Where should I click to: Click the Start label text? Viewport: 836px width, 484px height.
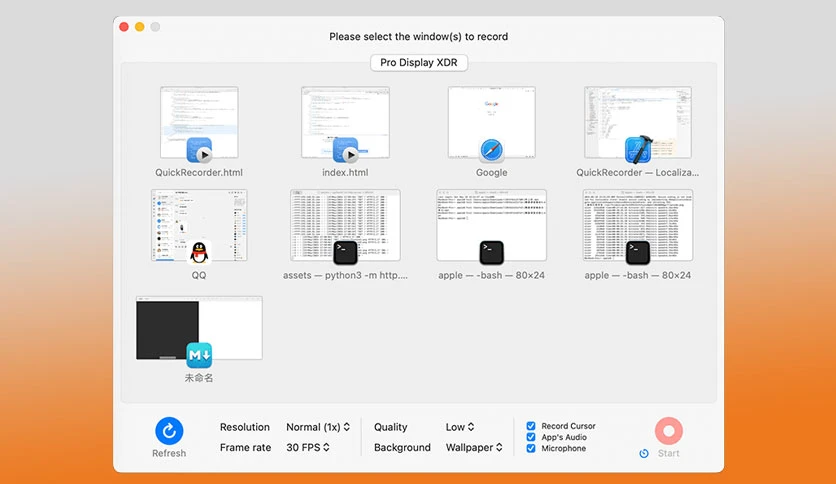pyautogui.click(x=669, y=453)
